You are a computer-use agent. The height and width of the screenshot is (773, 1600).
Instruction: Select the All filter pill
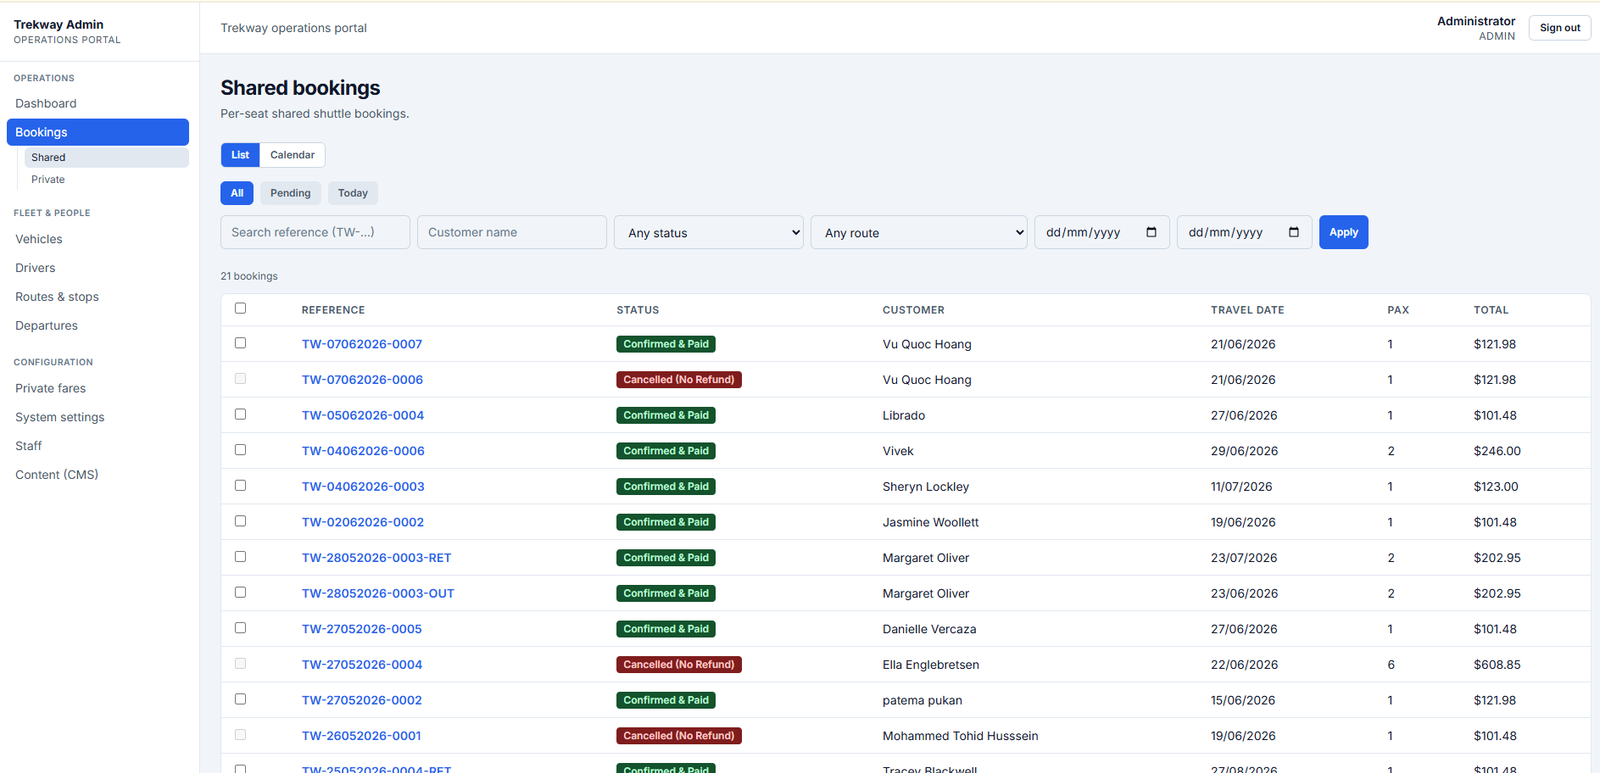(x=237, y=193)
